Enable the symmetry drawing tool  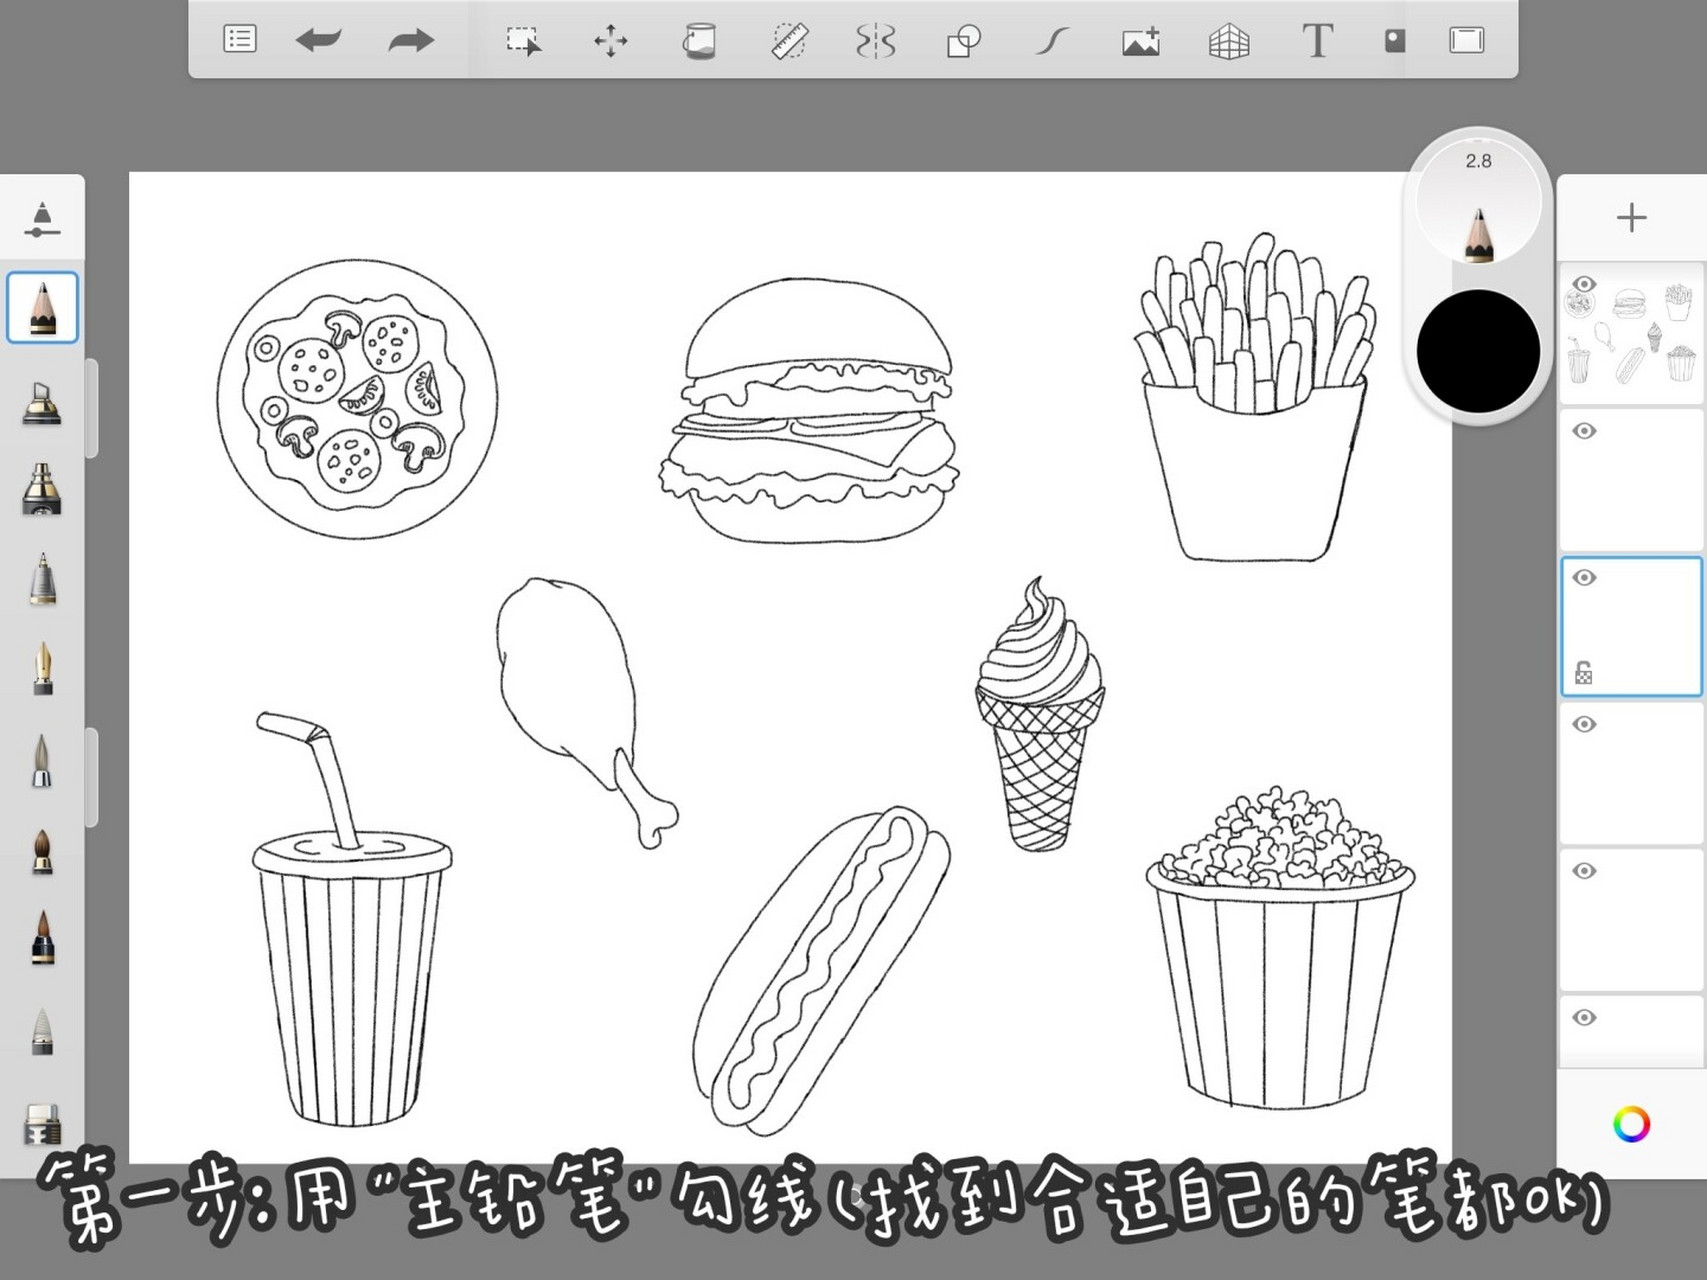[875, 41]
